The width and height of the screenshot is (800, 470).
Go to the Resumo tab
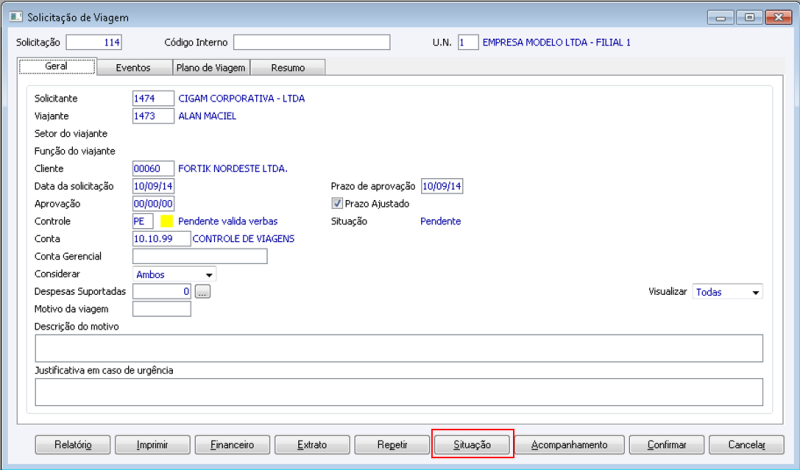click(x=288, y=67)
